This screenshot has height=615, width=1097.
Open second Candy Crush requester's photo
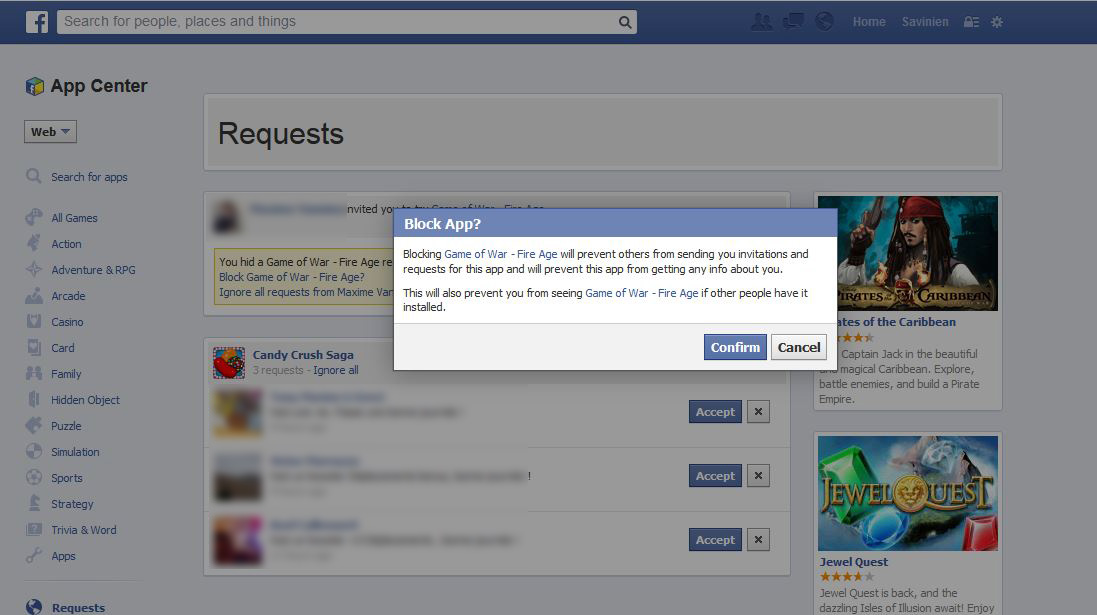tap(238, 477)
